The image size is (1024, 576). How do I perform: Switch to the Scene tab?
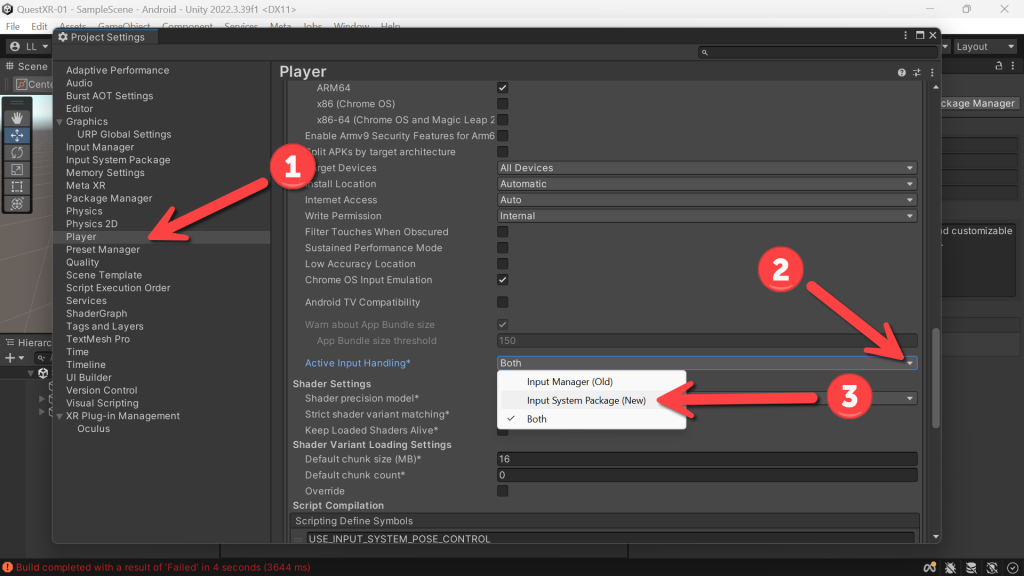27,67
